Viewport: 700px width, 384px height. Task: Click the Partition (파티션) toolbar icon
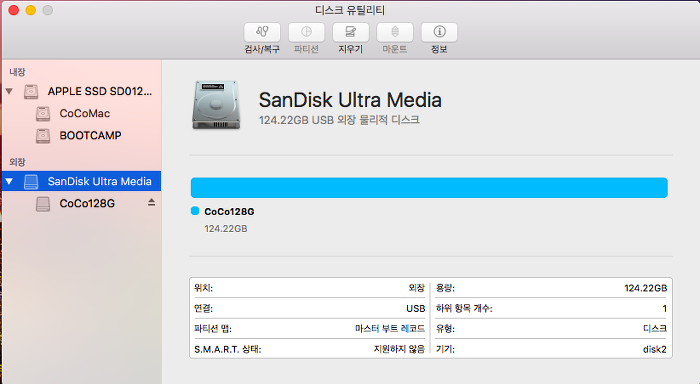click(306, 32)
